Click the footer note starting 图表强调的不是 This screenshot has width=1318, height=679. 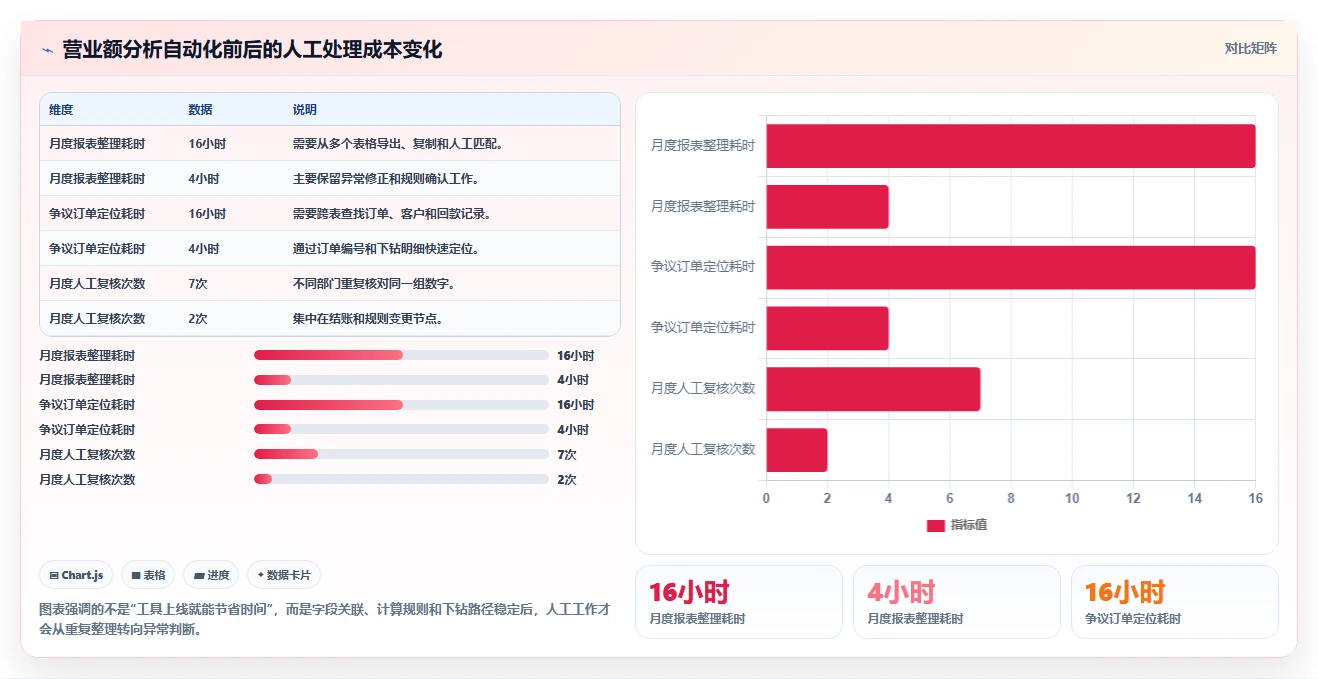[x=325, y=620]
